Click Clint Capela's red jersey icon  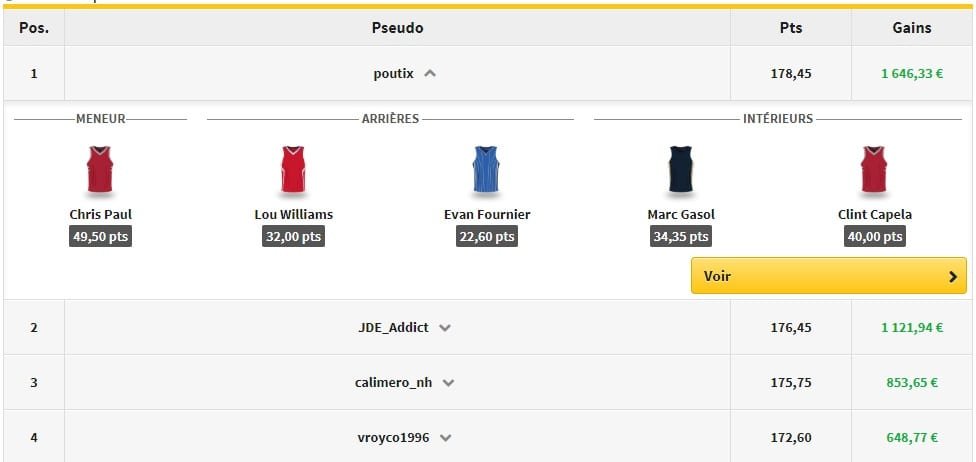click(x=874, y=170)
